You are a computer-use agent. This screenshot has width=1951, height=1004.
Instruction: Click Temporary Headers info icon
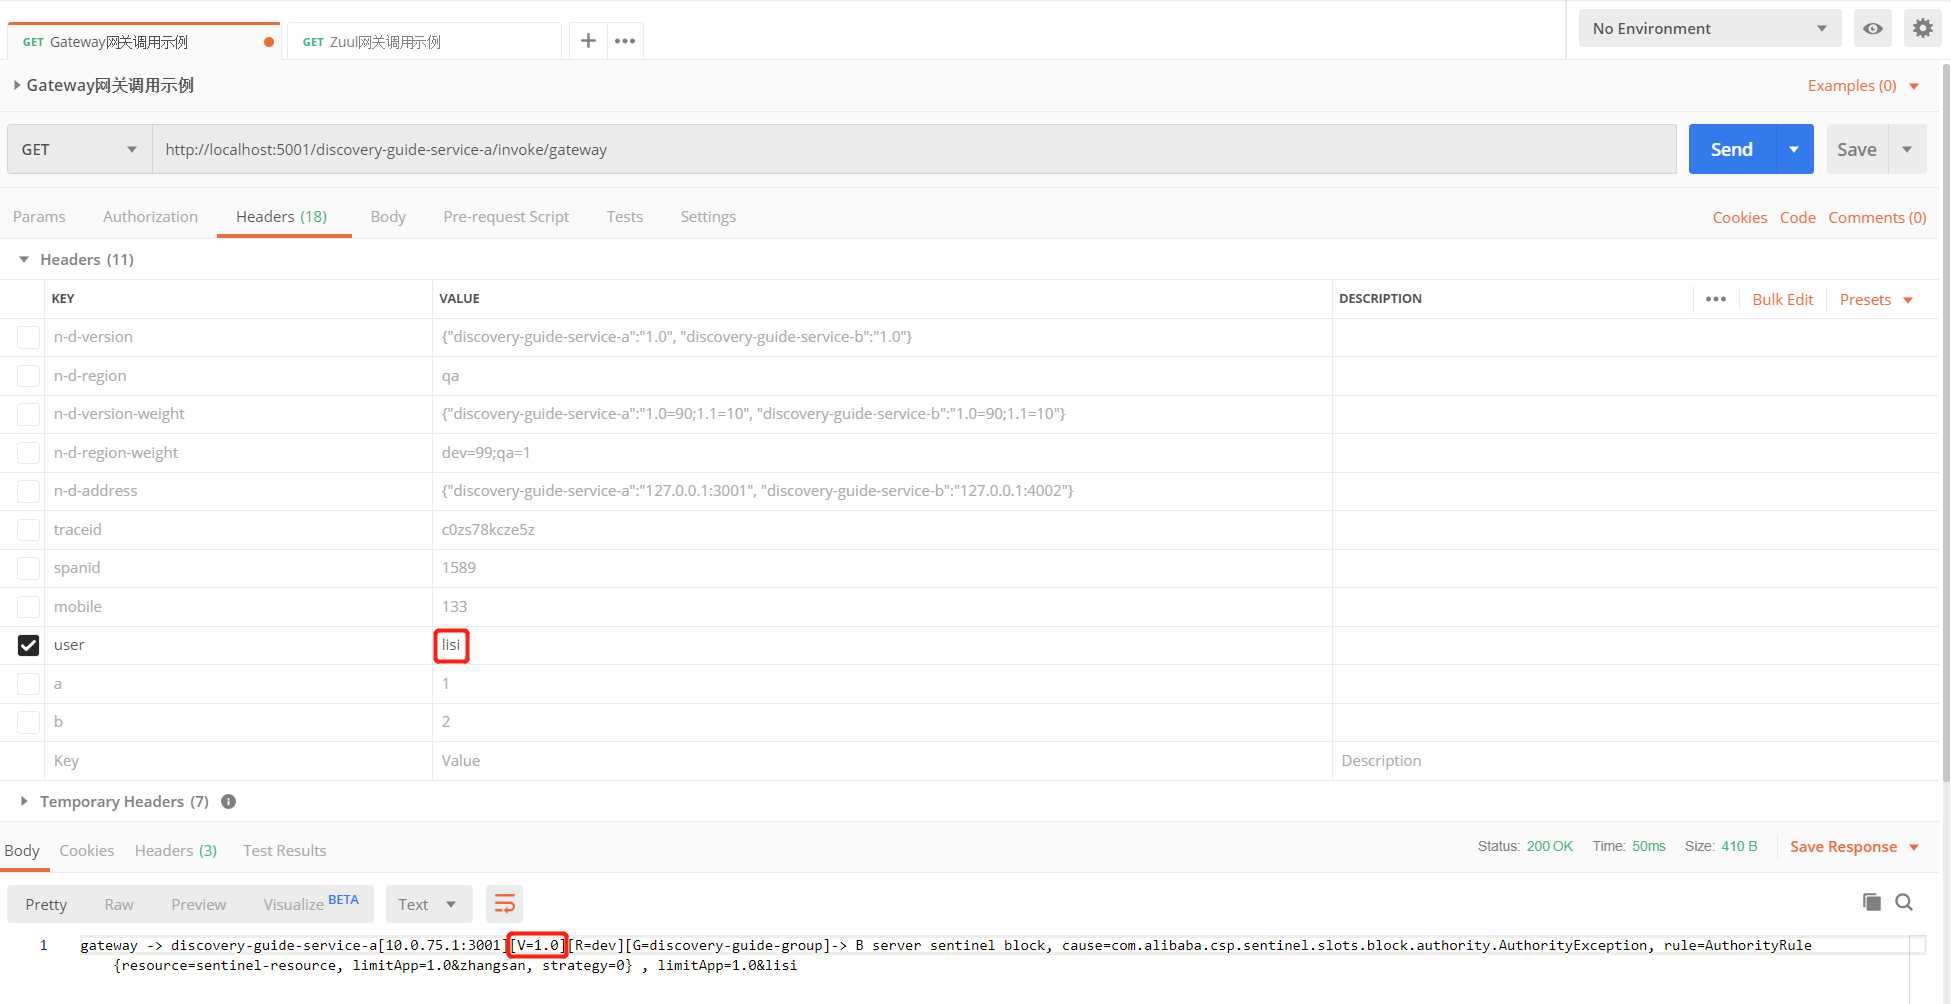(228, 801)
